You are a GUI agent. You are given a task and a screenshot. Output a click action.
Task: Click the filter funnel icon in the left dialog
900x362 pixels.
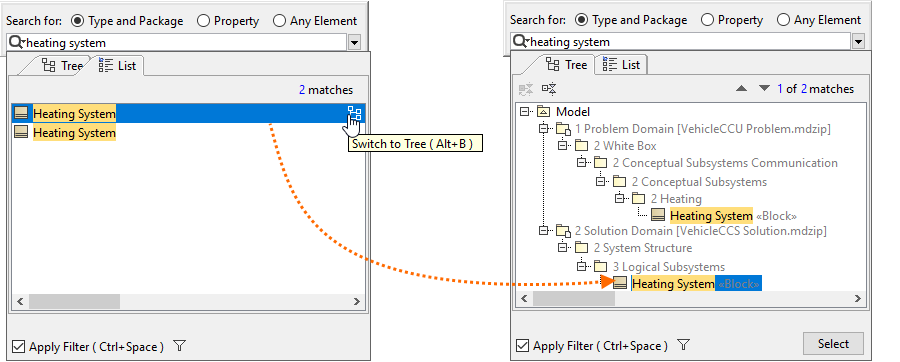point(180,346)
